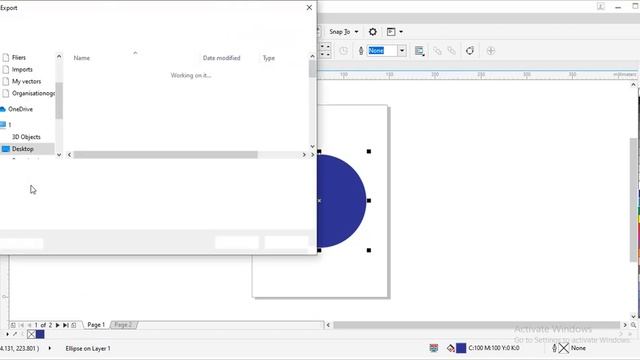Select the outline width field showing None
This screenshot has width=640, height=360.
click(382, 51)
